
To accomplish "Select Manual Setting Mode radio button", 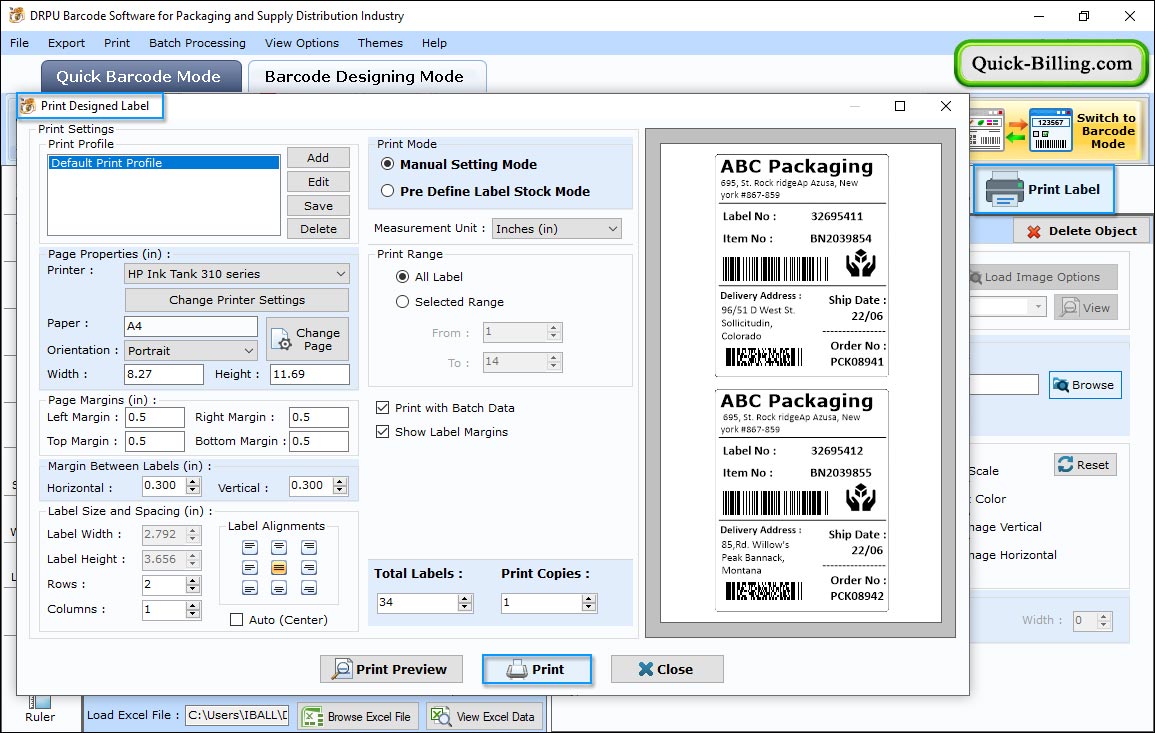I will (x=387, y=164).
